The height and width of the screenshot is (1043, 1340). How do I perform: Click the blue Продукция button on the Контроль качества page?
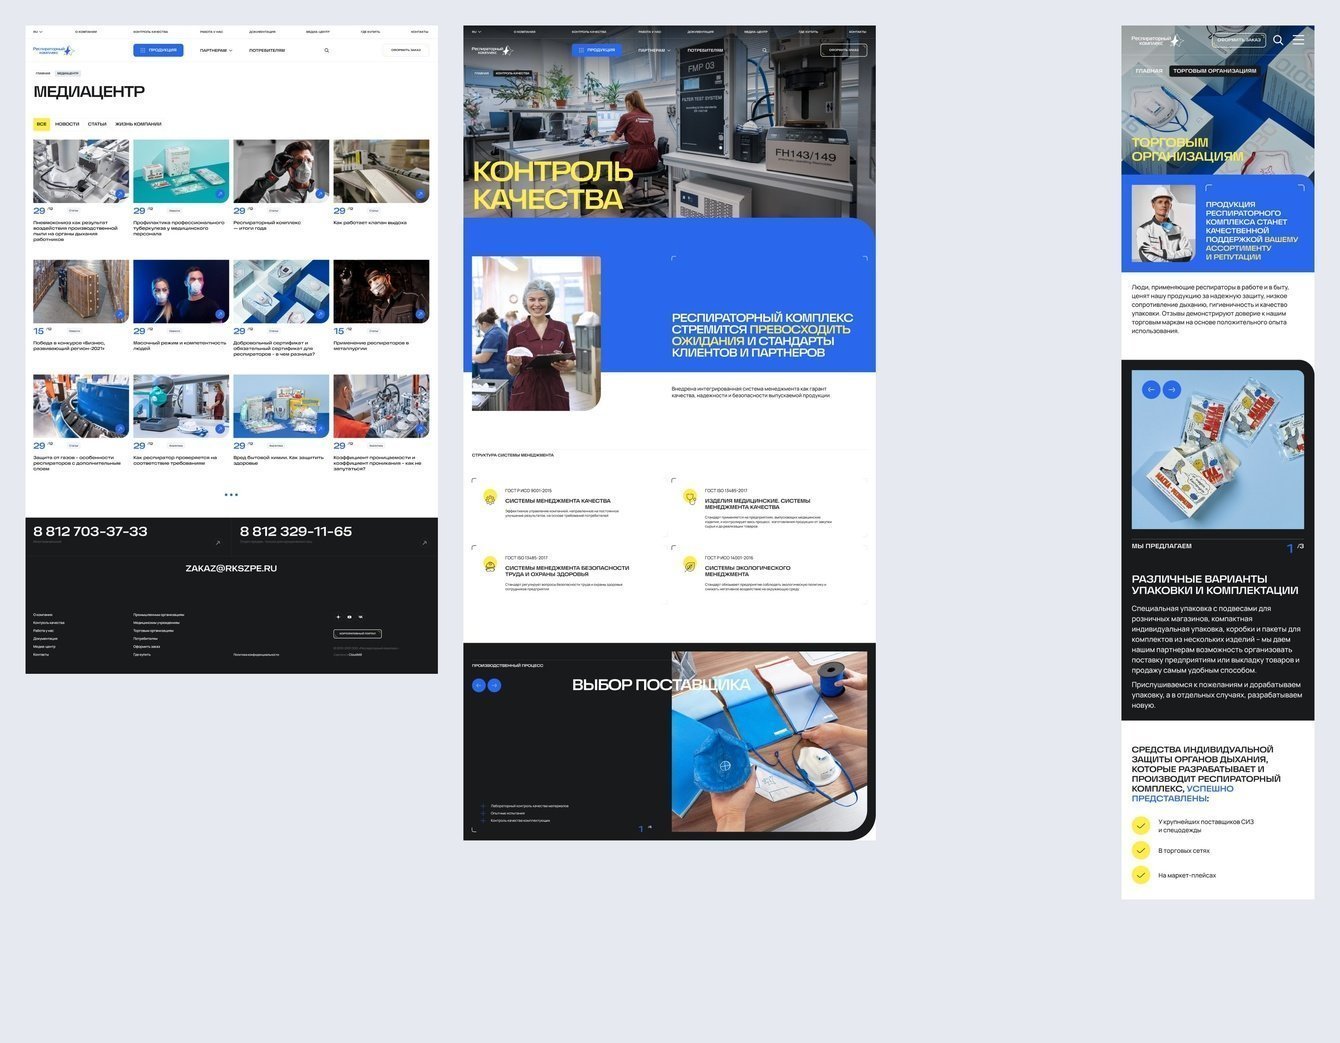(x=596, y=50)
